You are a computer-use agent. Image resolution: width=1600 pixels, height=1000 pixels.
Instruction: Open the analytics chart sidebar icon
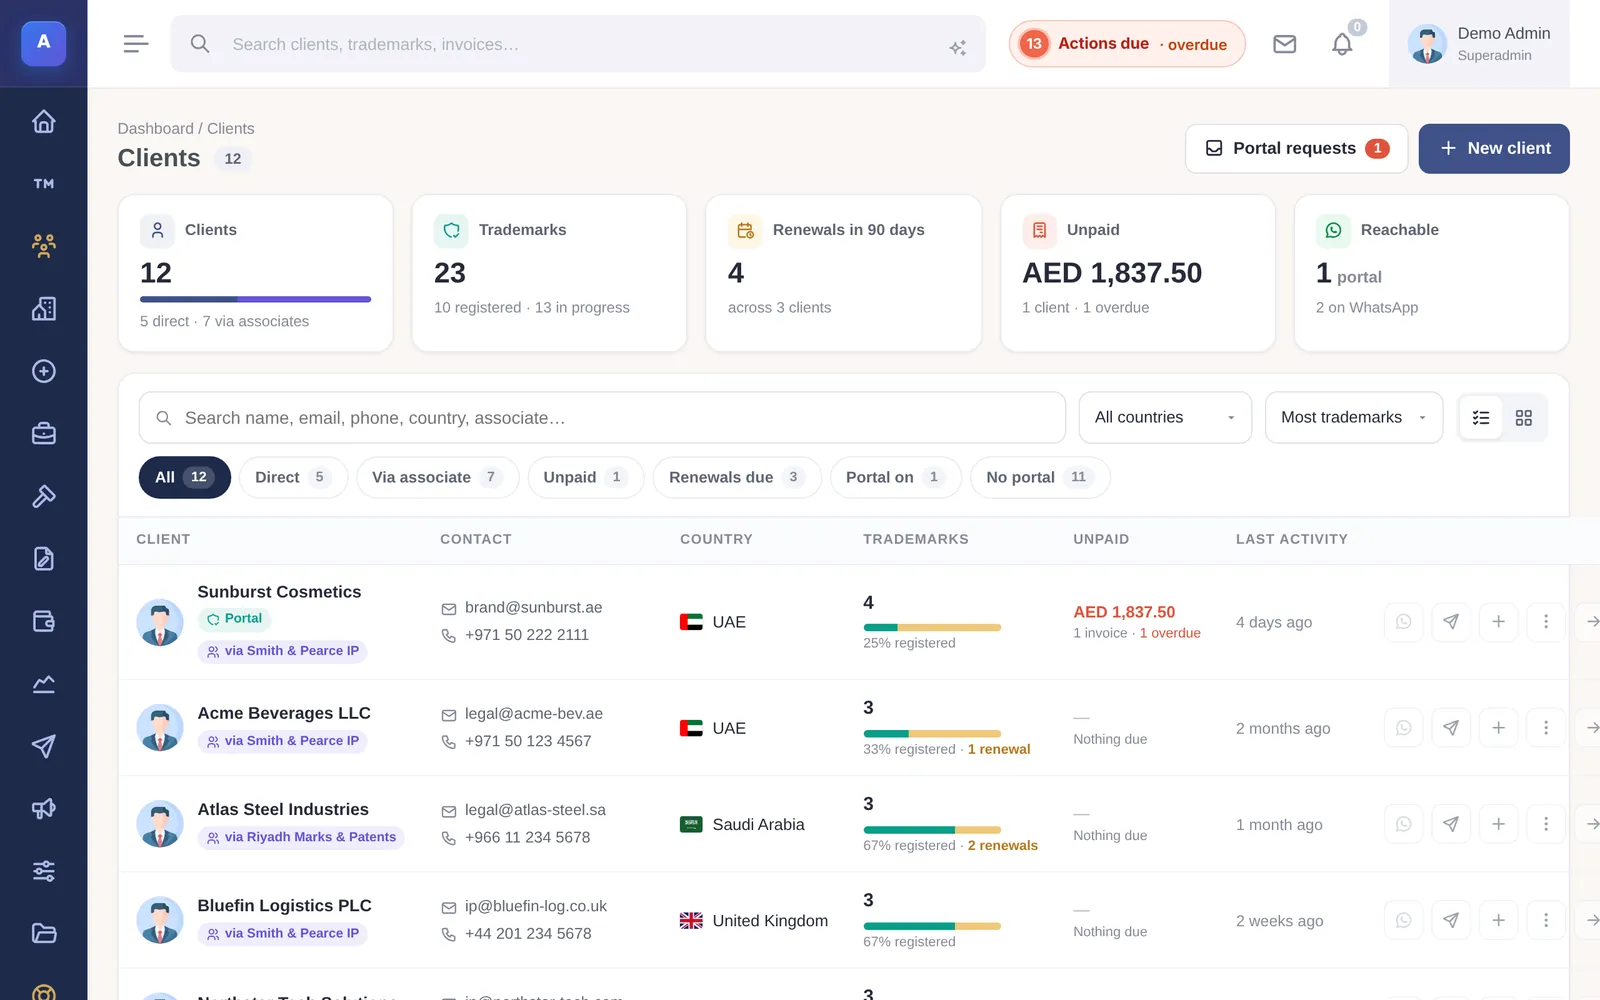click(43, 684)
